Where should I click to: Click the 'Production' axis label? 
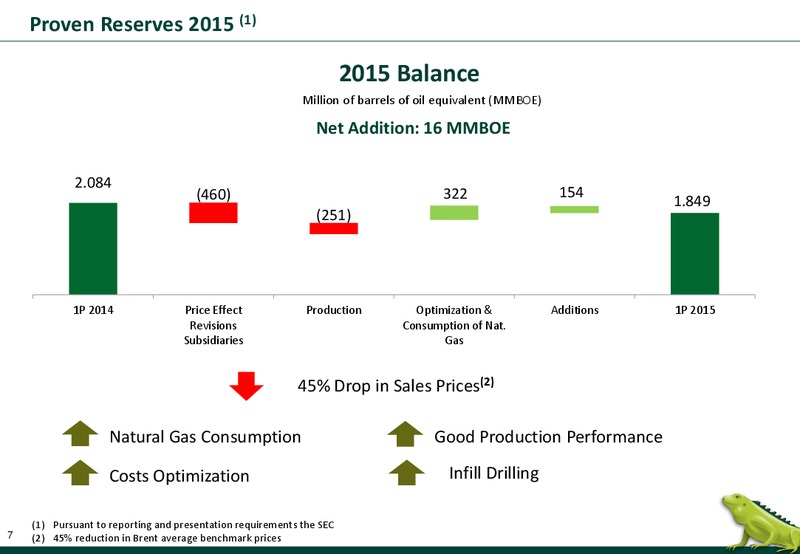[x=334, y=310]
